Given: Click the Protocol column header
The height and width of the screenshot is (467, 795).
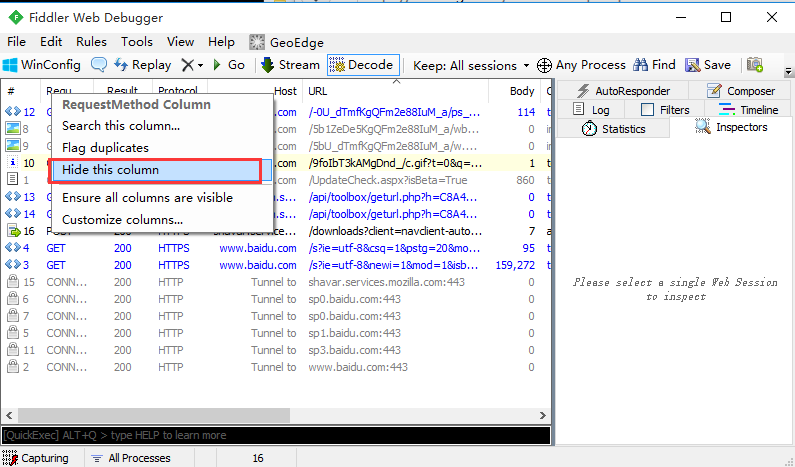Looking at the screenshot, I should pos(178,91).
